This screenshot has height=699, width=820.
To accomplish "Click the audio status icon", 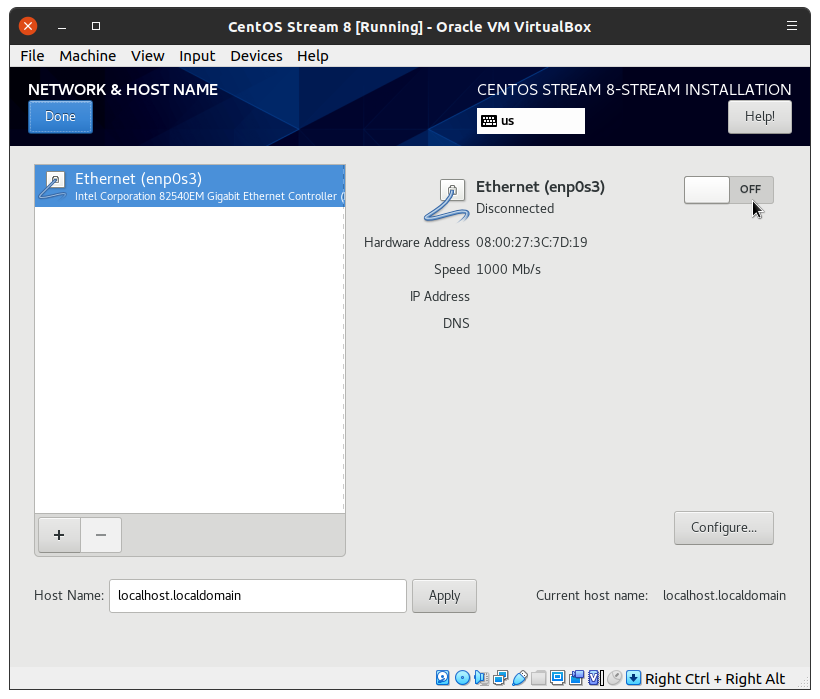I will point(481,678).
